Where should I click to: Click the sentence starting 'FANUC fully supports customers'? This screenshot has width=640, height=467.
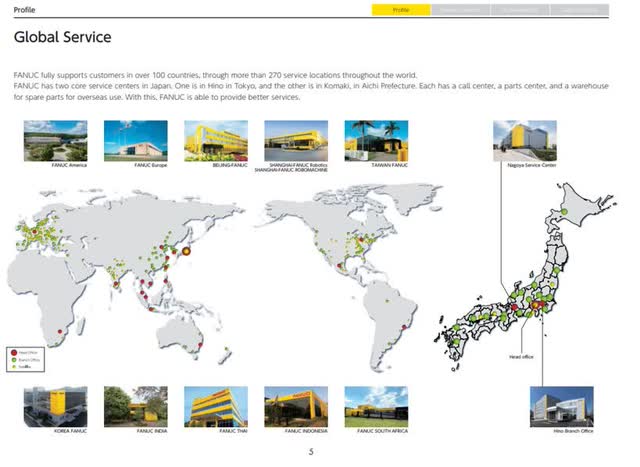coord(216,75)
